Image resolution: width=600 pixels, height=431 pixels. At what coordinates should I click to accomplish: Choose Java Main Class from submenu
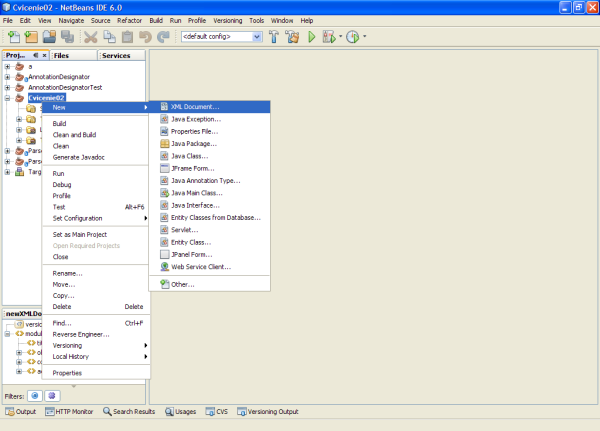pyautogui.click(x=209, y=193)
